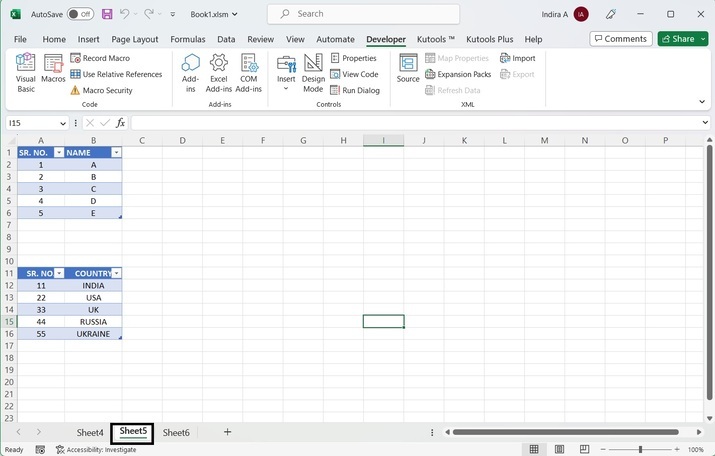
Task: Select the cell containing INDIA
Action: (93, 285)
